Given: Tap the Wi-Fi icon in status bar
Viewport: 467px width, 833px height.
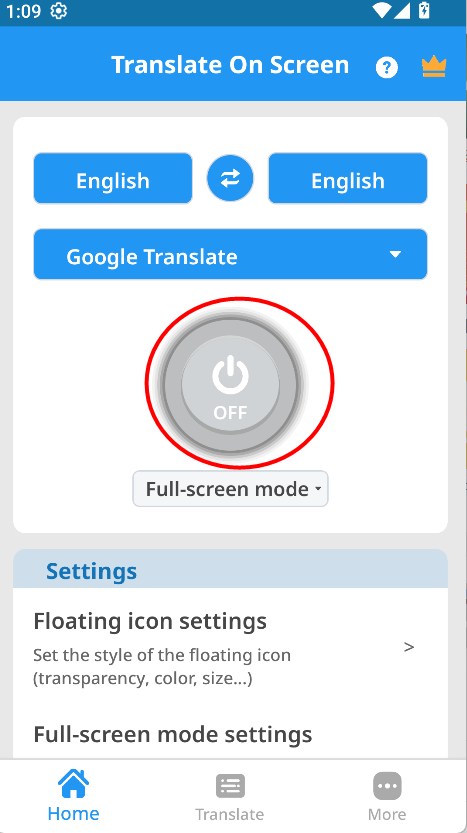Looking at the screenshot, I should point(382,11).
